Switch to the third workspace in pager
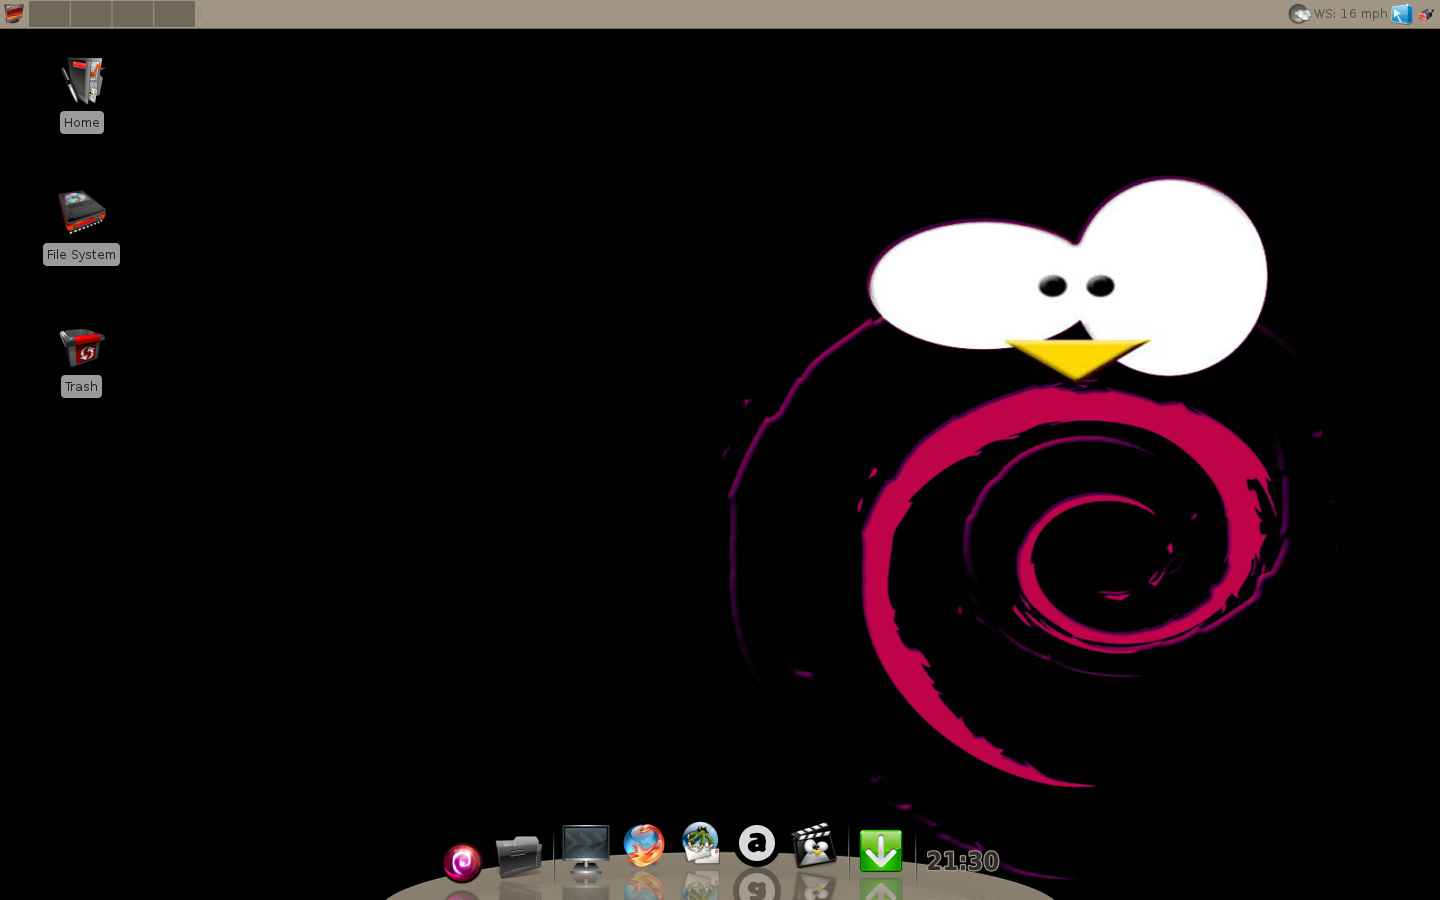Viewport: 1440px width, 900px height. (x=132, y=14)
